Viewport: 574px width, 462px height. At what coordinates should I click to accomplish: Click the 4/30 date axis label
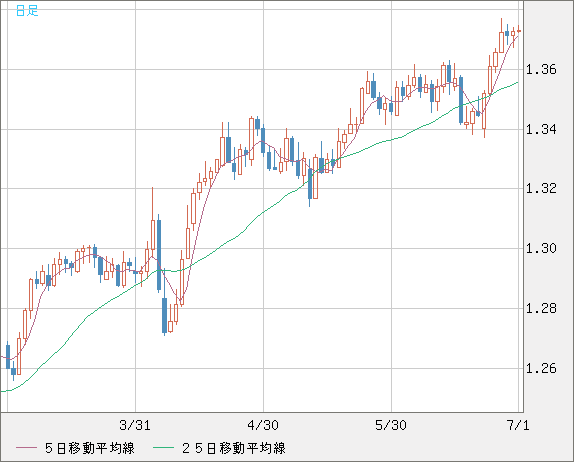[x=263, y=425]
